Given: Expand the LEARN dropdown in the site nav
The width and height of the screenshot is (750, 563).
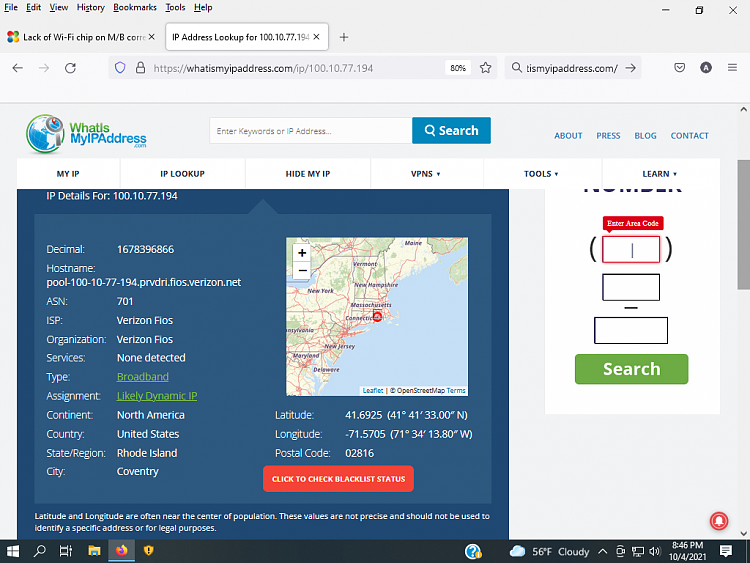Looking at the screenshot, I should click(x=660, y=174).
